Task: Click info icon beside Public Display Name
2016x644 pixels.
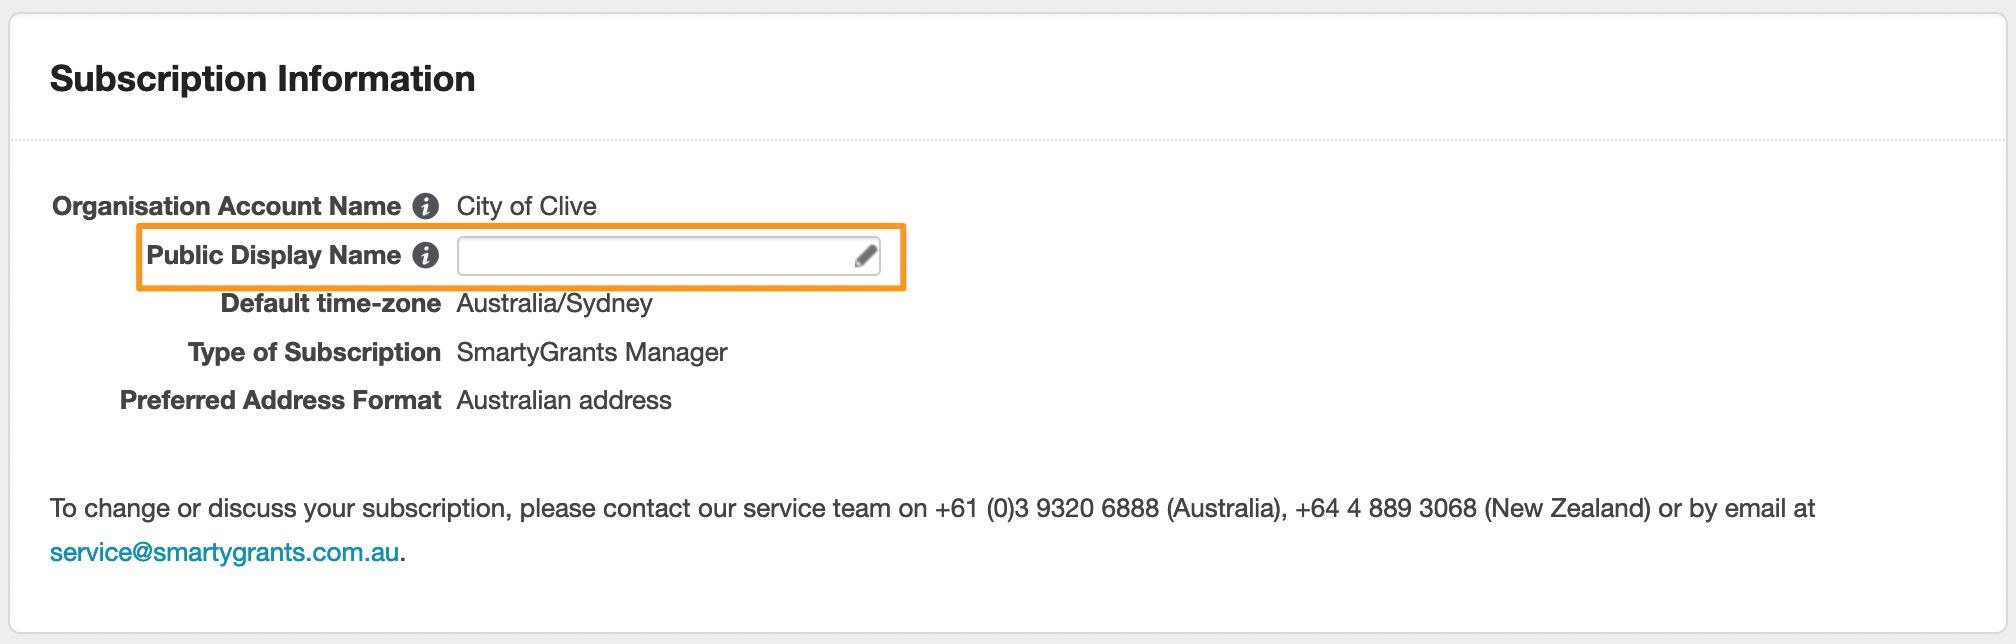Action: [x=426, y=255]
